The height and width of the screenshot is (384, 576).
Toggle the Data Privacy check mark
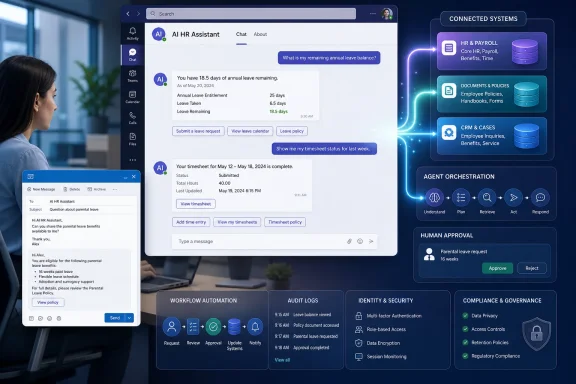[x=465, y=316]
